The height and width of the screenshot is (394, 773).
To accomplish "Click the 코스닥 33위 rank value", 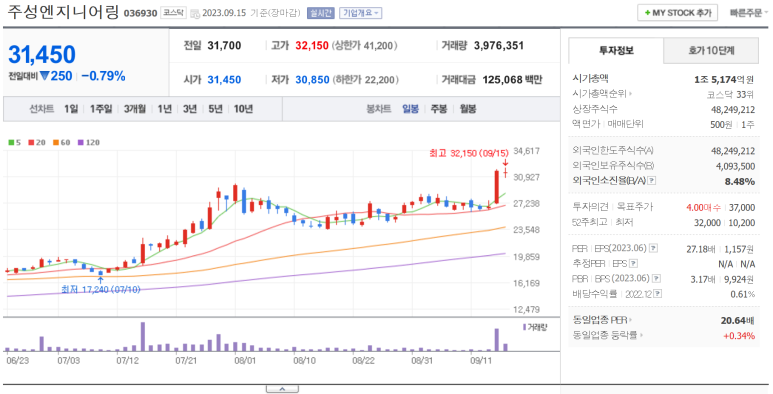I will click(x=731, y=95).
